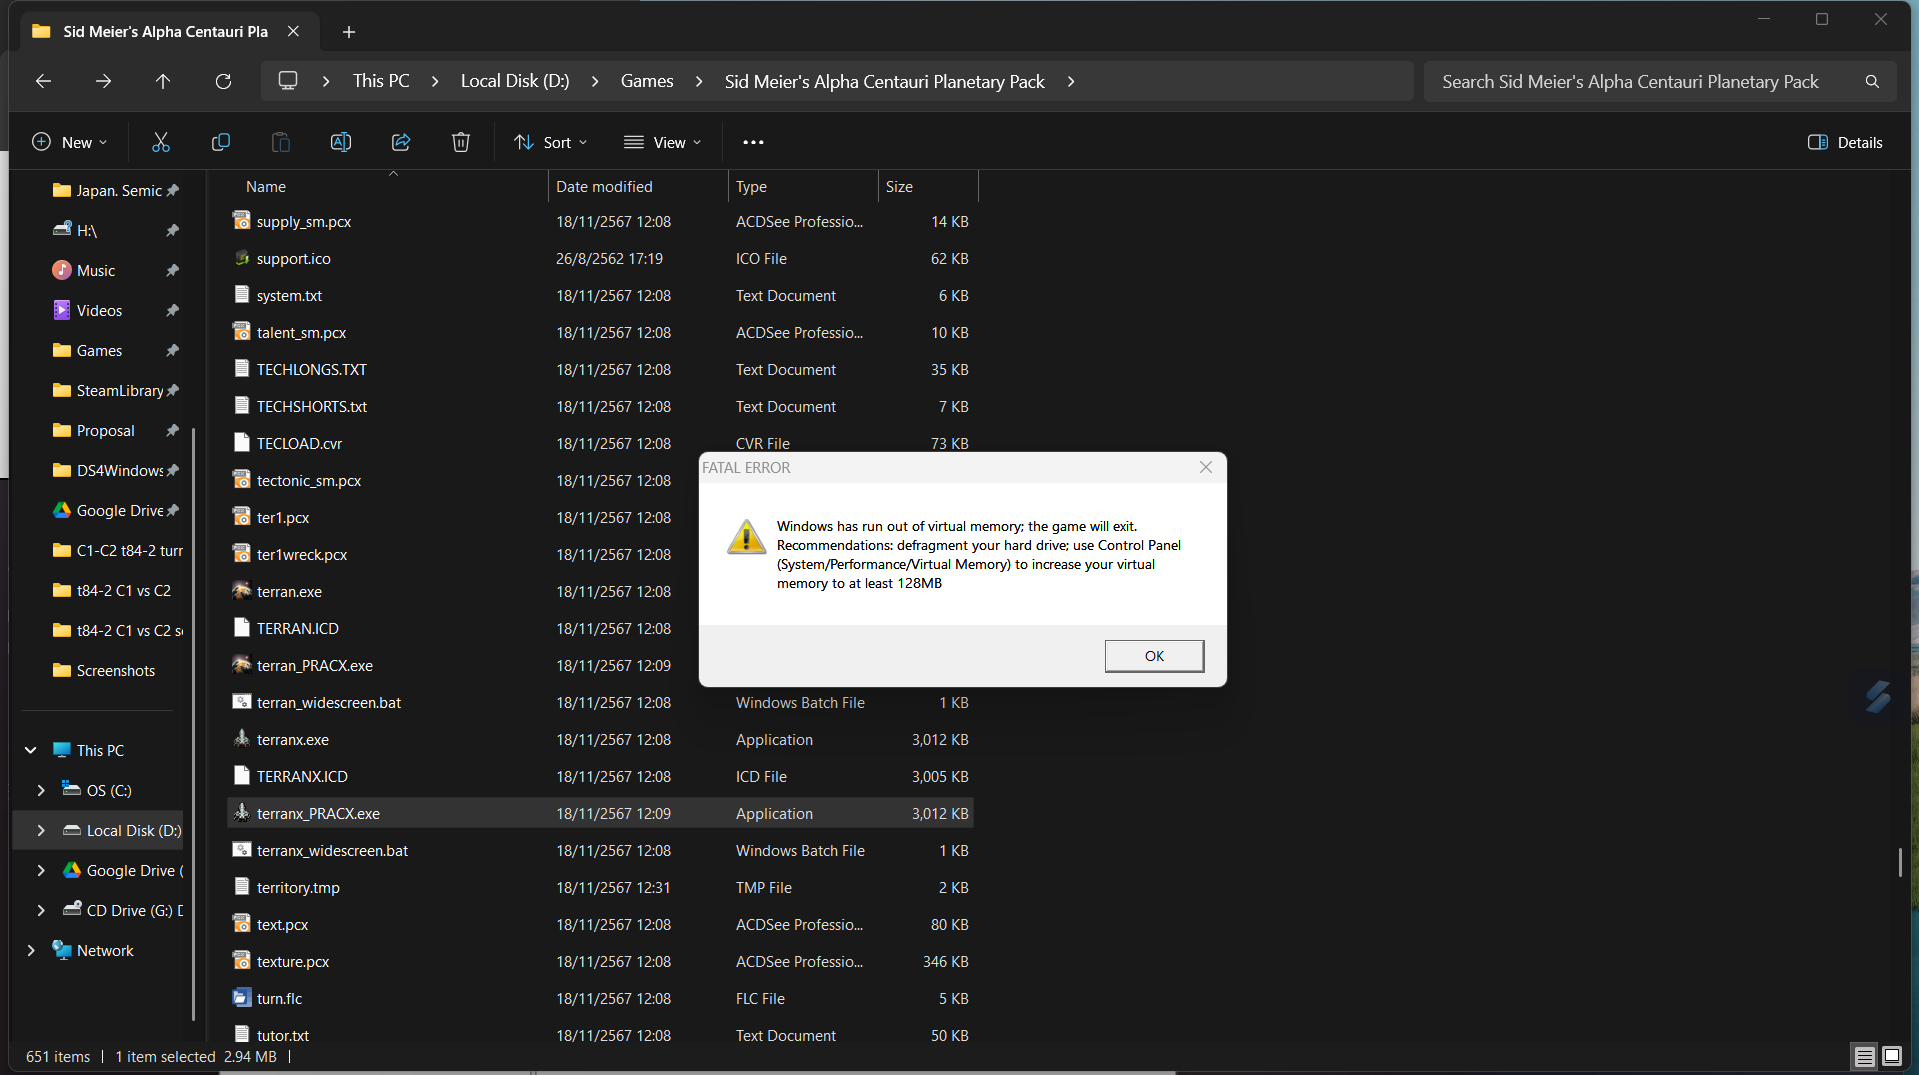Close the Alpha Centaurus Explorer tab
1919x1075 pixels.
point(293,31)
